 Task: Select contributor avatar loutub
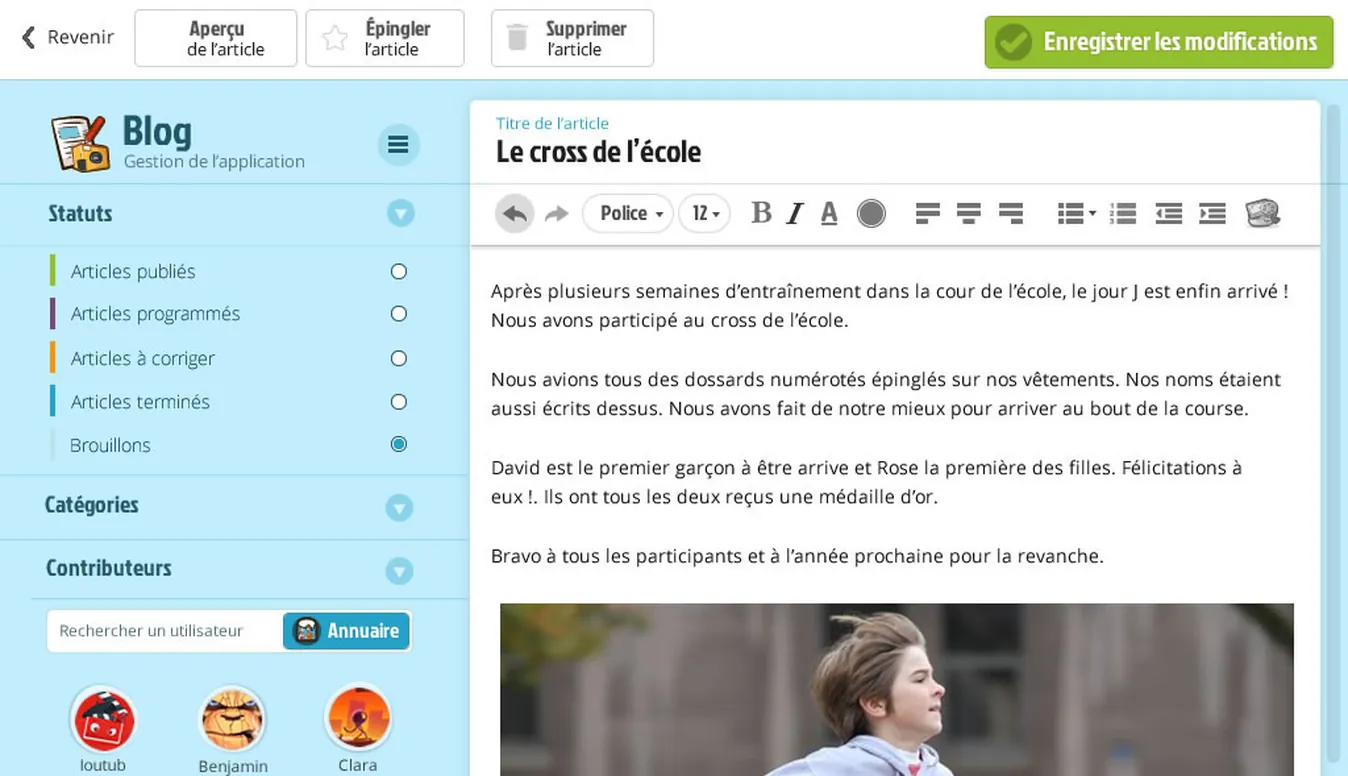(102, 720)
